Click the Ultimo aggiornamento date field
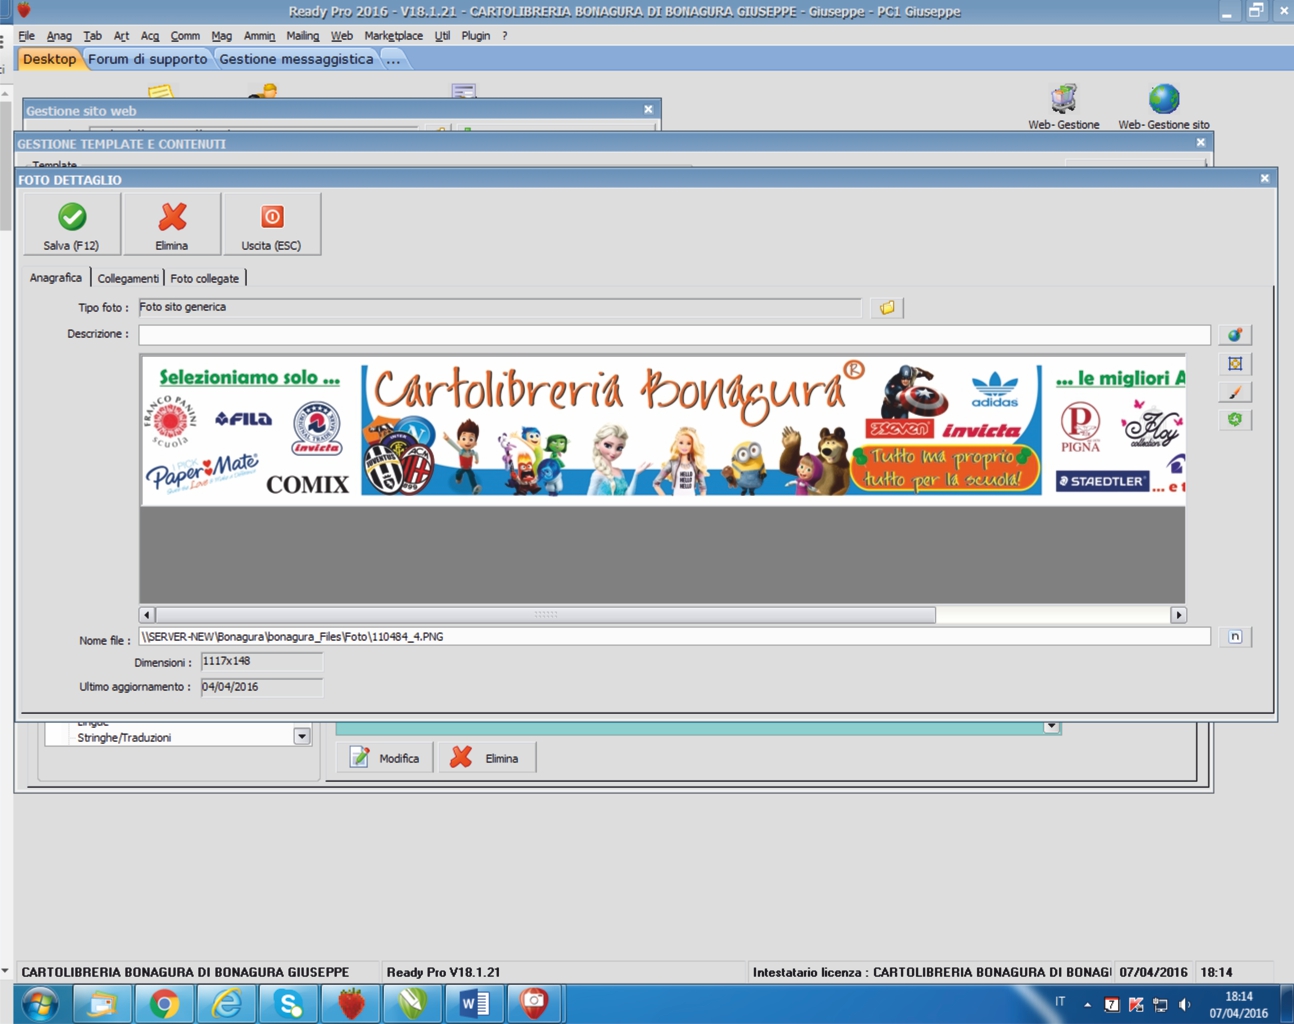The image size is (1294, 1024). tap(261, 687)
